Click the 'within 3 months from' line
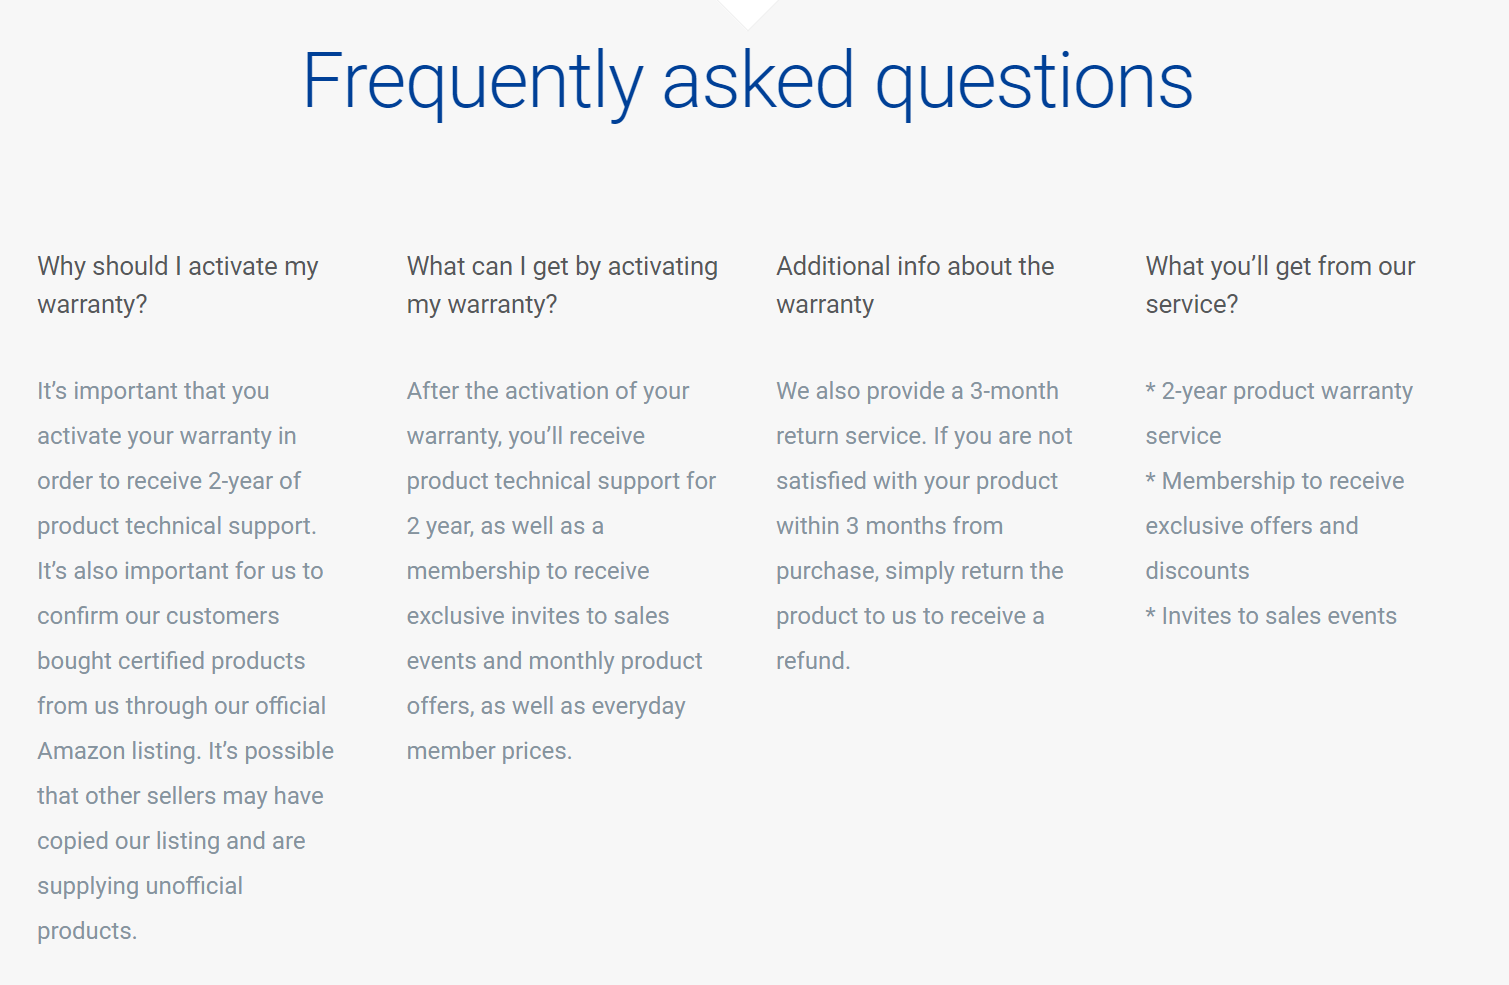The width and height of the screenshot is (1509, 985). point(889,526)
